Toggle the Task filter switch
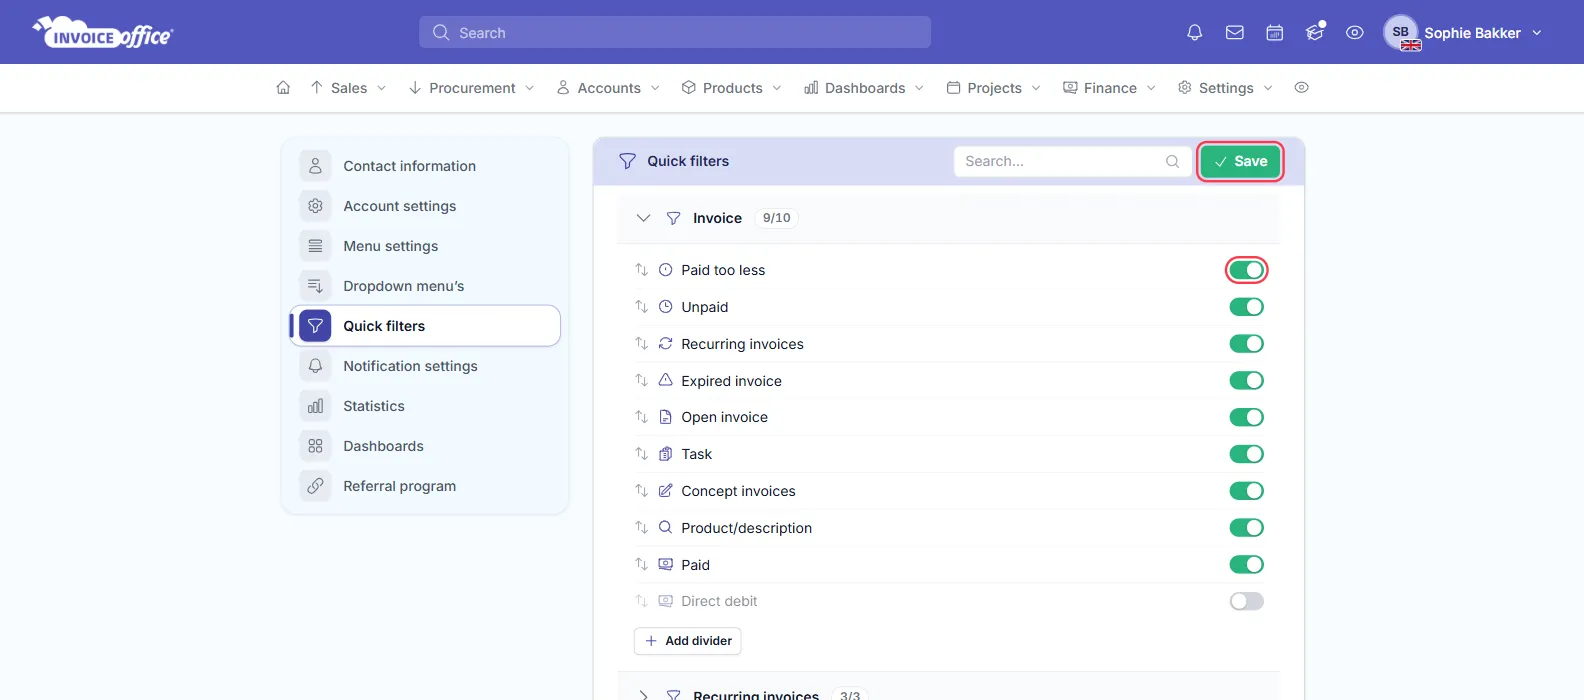The width and height of the screenshot is (1584, 700). (1246, 454)
